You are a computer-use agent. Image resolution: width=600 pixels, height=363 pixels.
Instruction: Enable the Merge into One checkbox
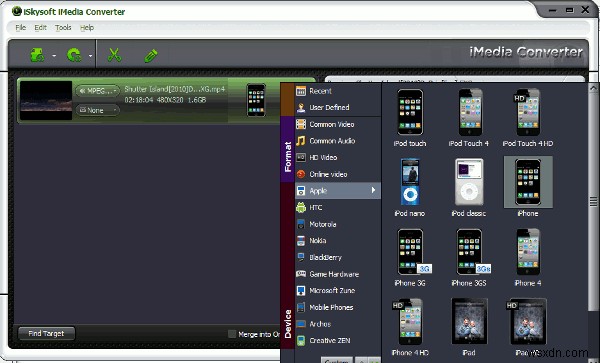(x=232, y=334)
